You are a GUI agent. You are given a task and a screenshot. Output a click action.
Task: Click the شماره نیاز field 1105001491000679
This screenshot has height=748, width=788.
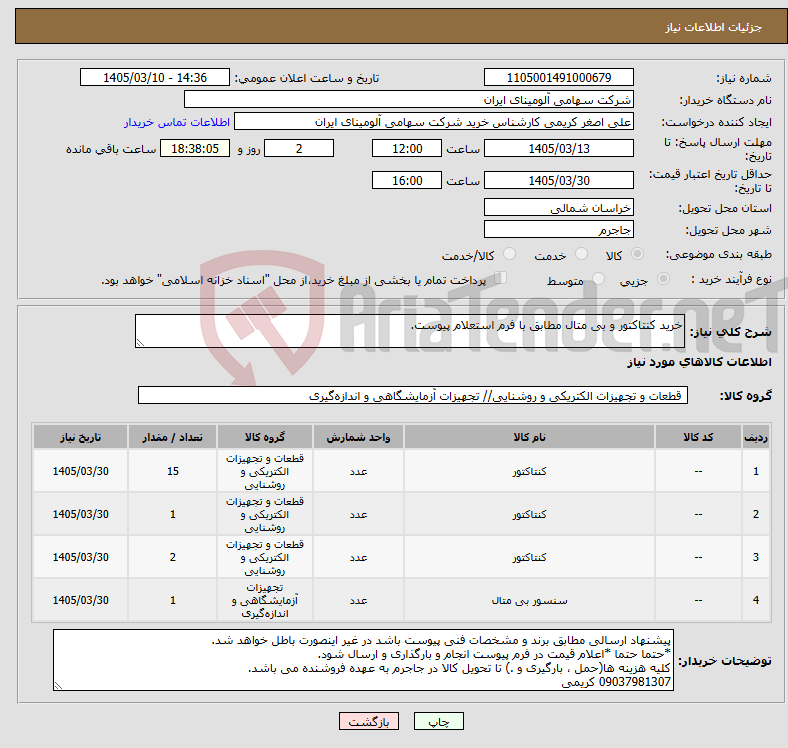point(558,77)
